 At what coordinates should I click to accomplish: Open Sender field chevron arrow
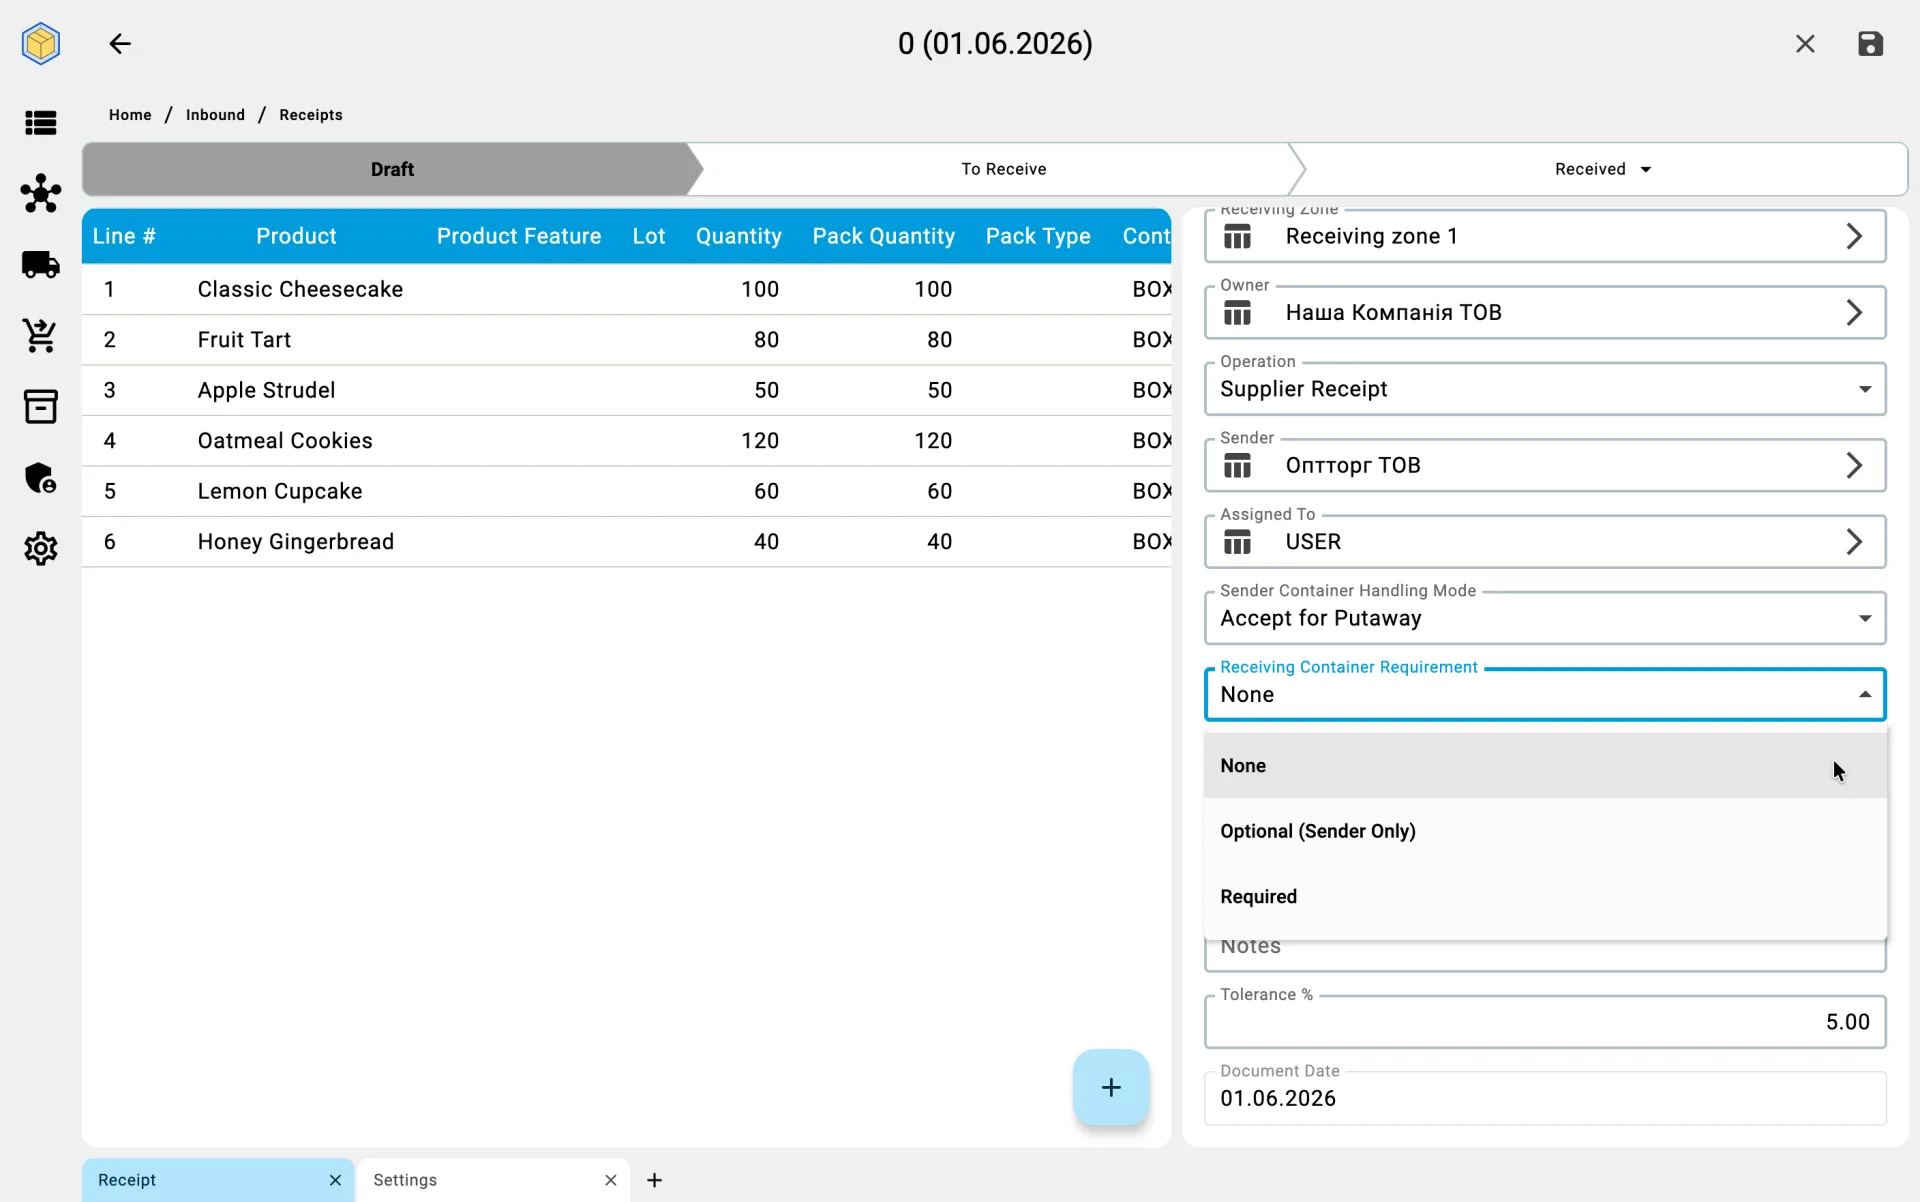pyautogui.click(x=1854, y=465)
